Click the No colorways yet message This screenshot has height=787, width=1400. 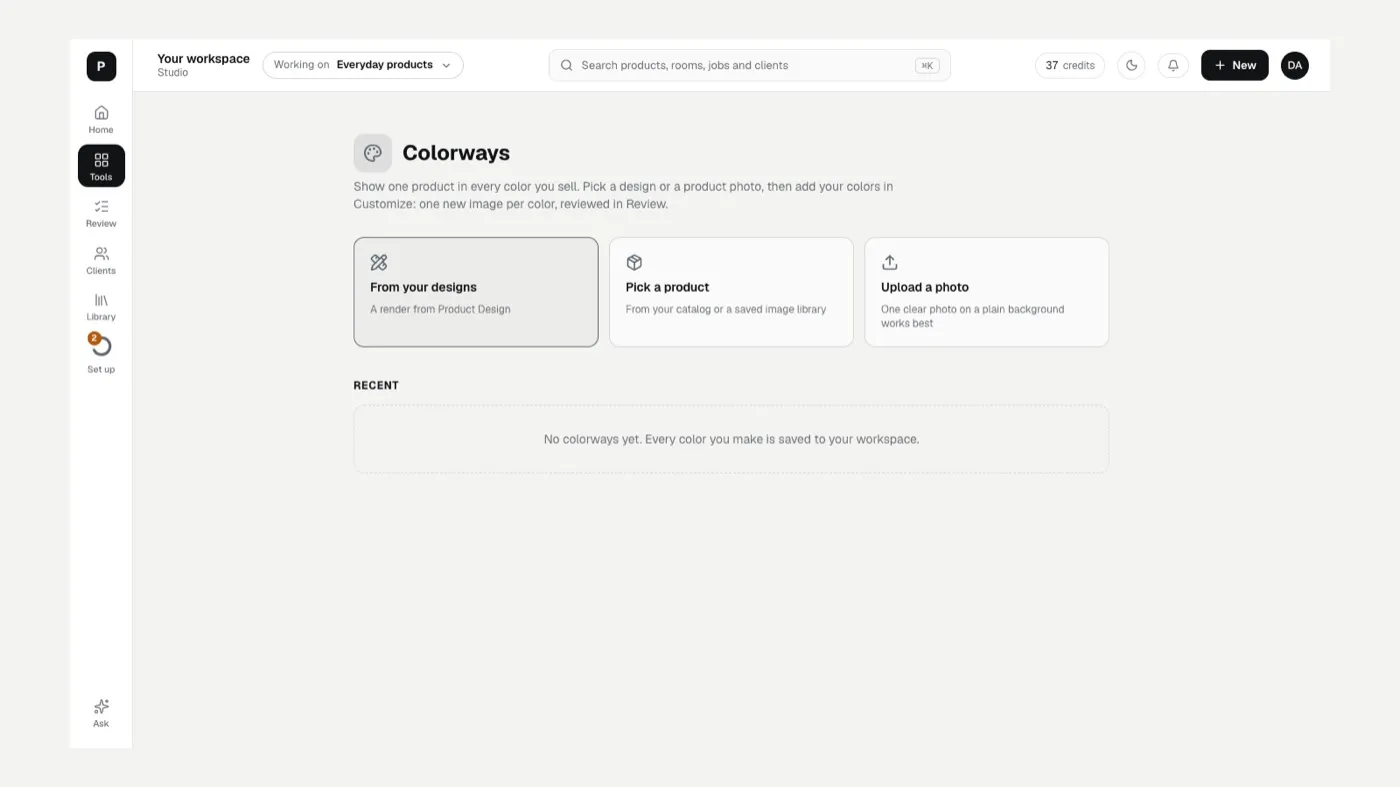coord(731,439)
